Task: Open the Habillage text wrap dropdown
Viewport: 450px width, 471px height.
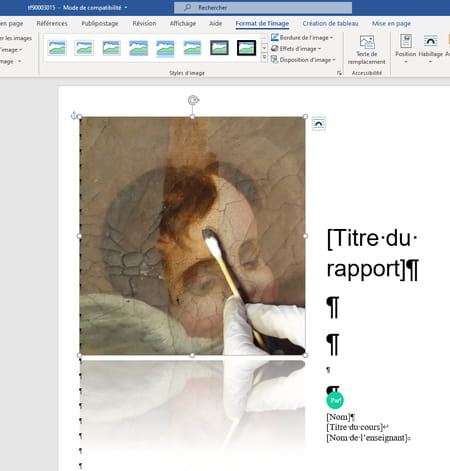Action: pyautogui.click(x=430, y=49)
